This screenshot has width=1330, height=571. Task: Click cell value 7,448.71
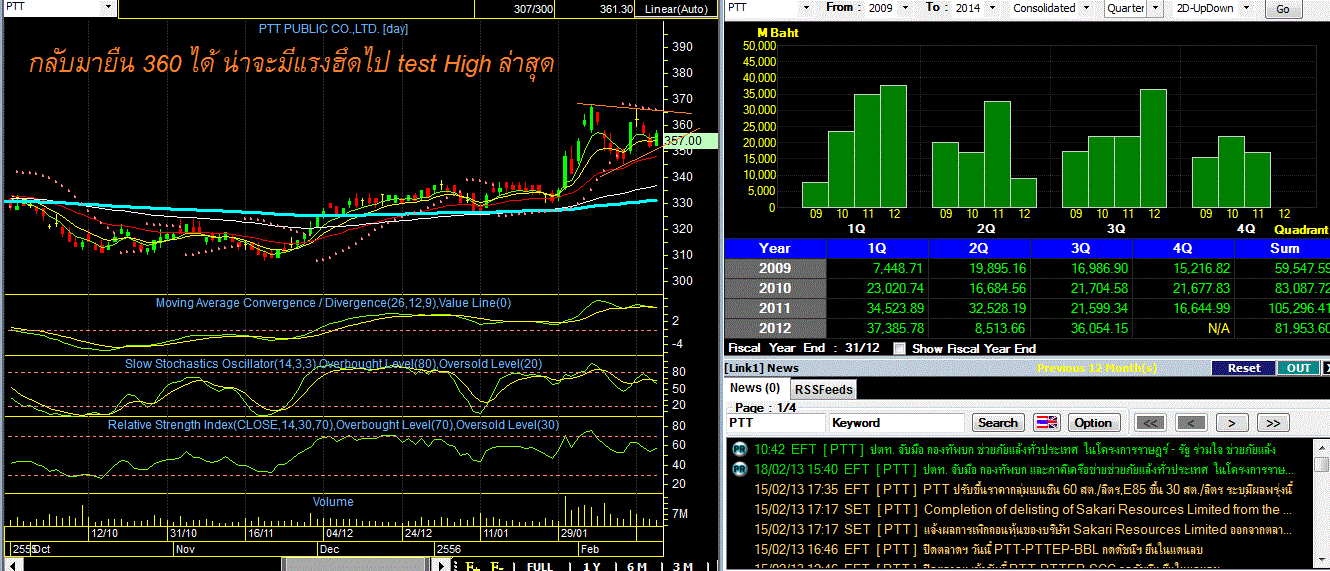point(899,268)
